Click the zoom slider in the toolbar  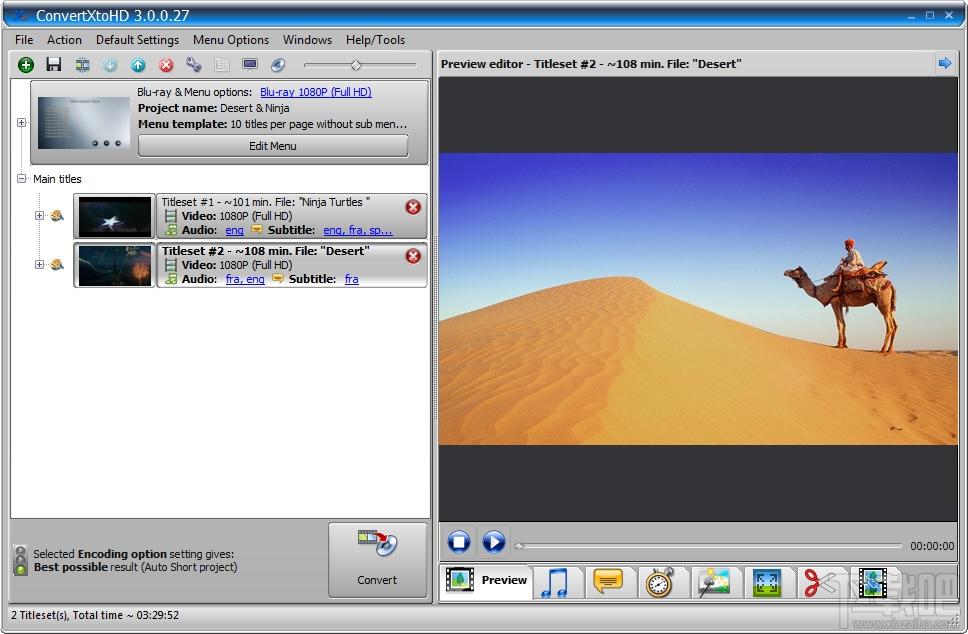356,65
